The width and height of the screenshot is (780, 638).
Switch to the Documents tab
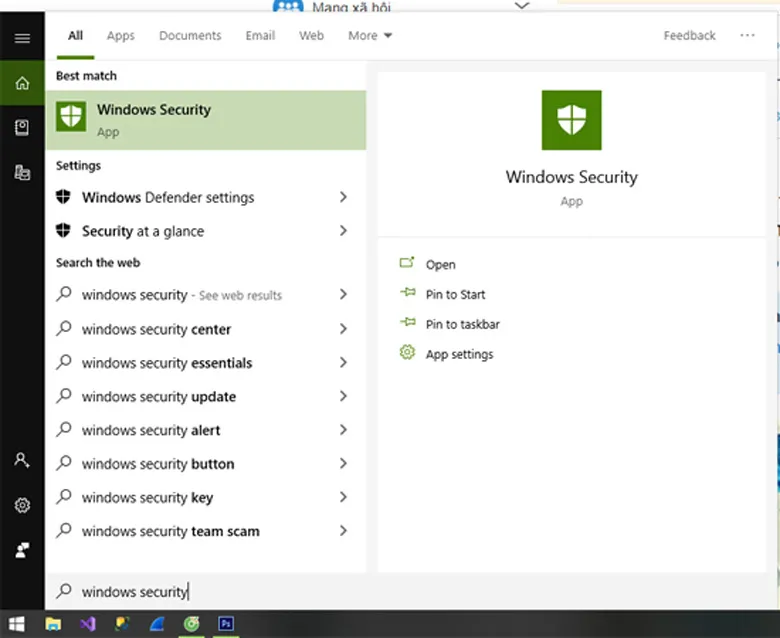[x=190, y=35]
